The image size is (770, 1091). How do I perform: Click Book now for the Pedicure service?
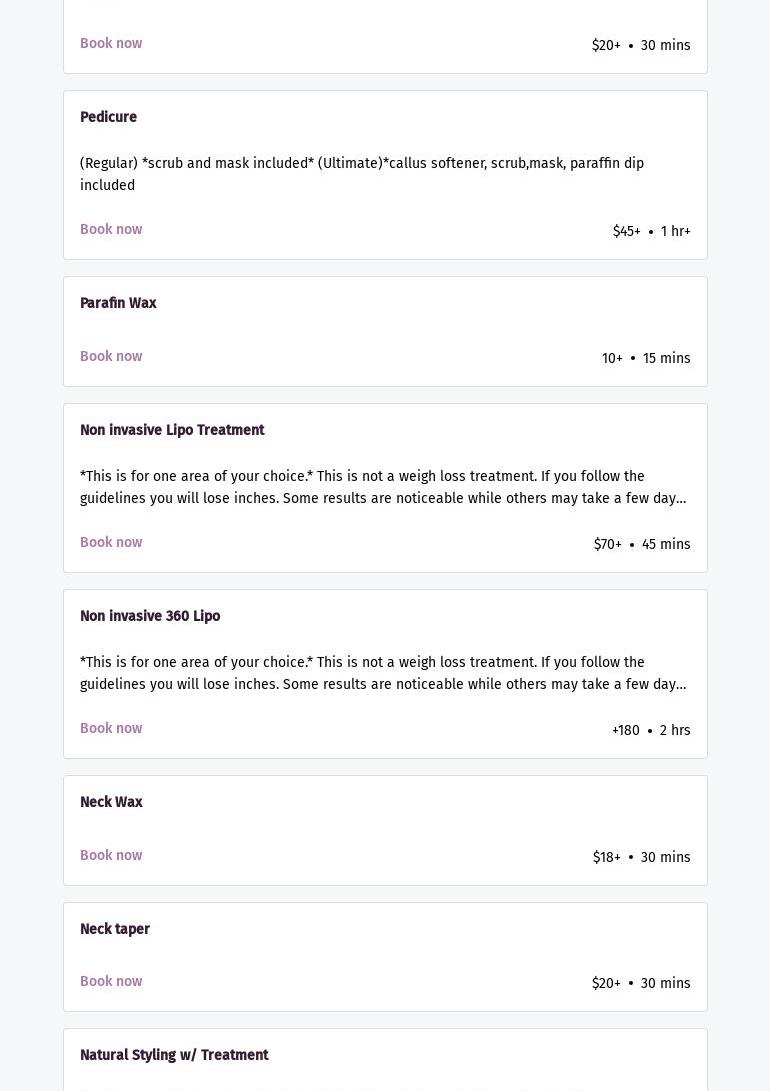click(x=111, y=229)
